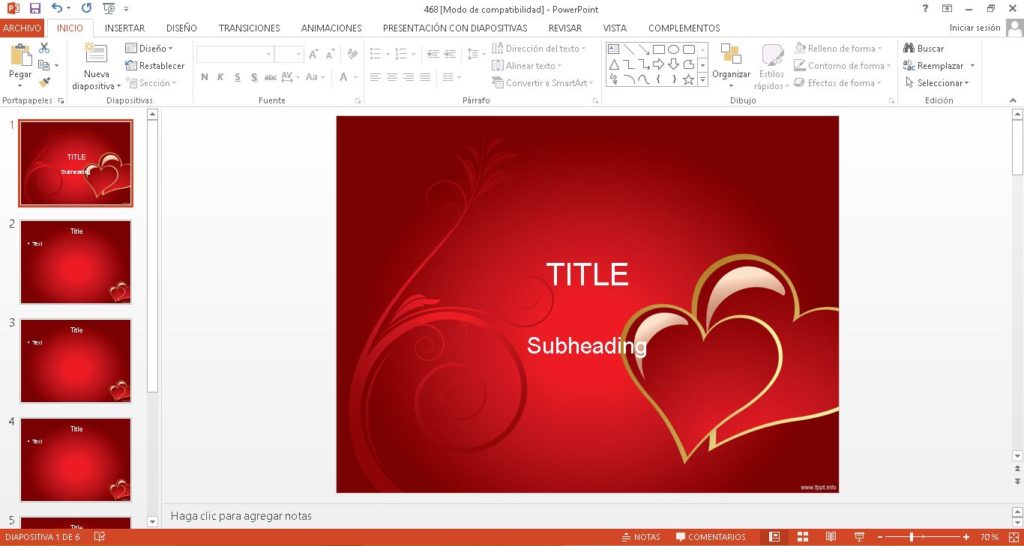Fit slide to current window icon

(x=1012, y=537)
